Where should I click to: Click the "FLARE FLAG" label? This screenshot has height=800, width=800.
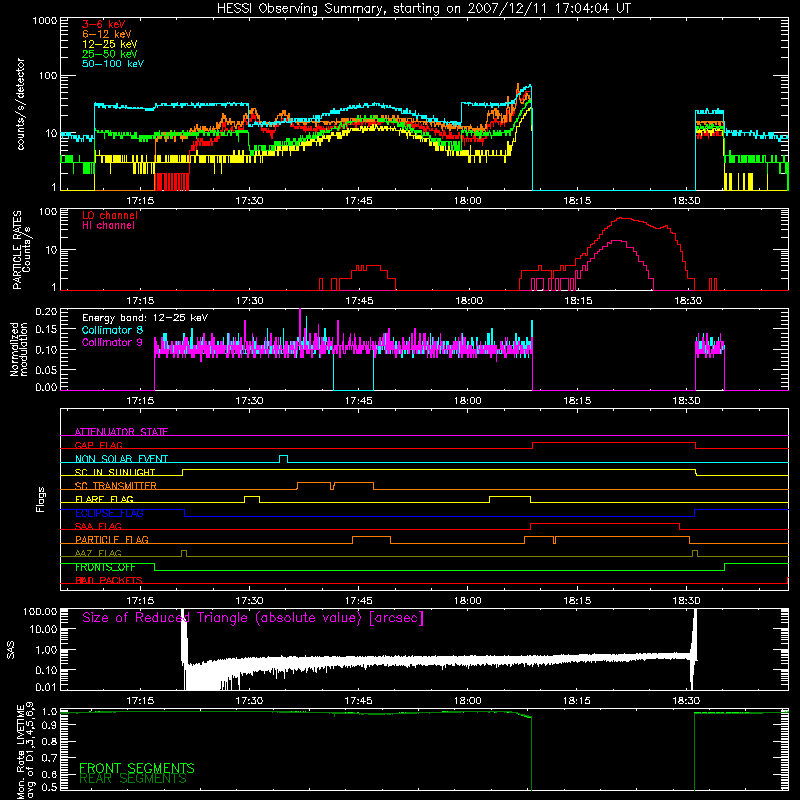tap(104, 499)
